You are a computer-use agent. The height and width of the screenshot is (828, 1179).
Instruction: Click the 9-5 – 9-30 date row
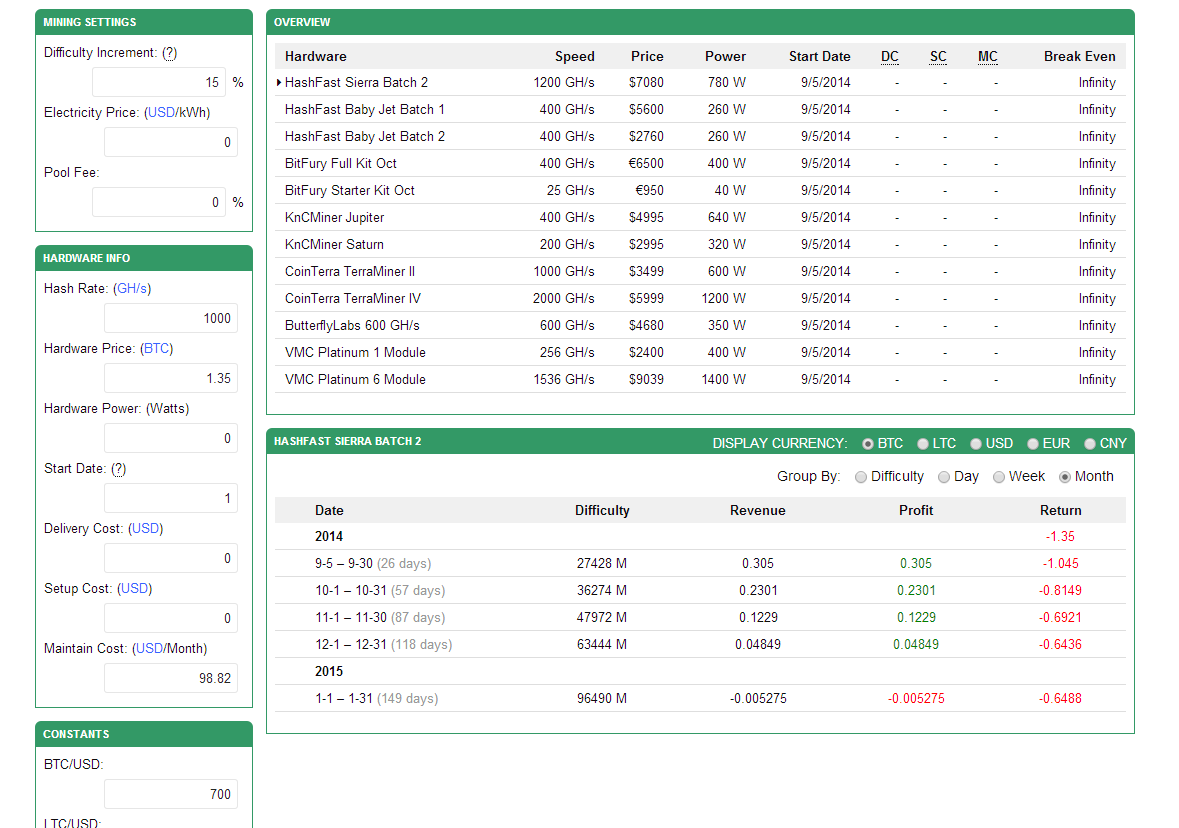point(700,564)
